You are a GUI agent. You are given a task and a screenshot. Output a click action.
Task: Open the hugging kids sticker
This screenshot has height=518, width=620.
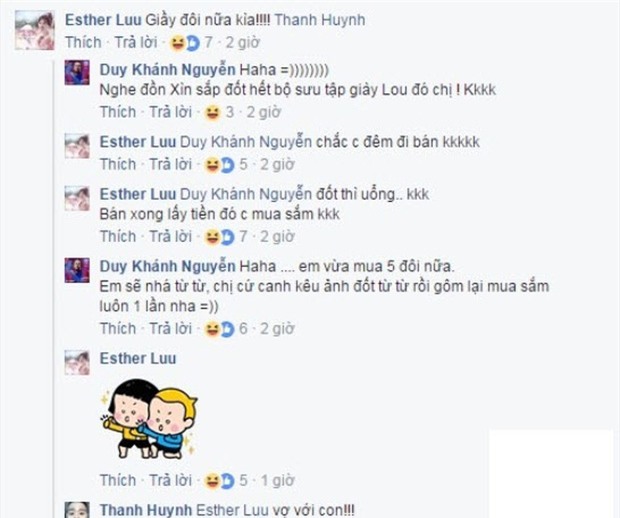tap(149, 419)
